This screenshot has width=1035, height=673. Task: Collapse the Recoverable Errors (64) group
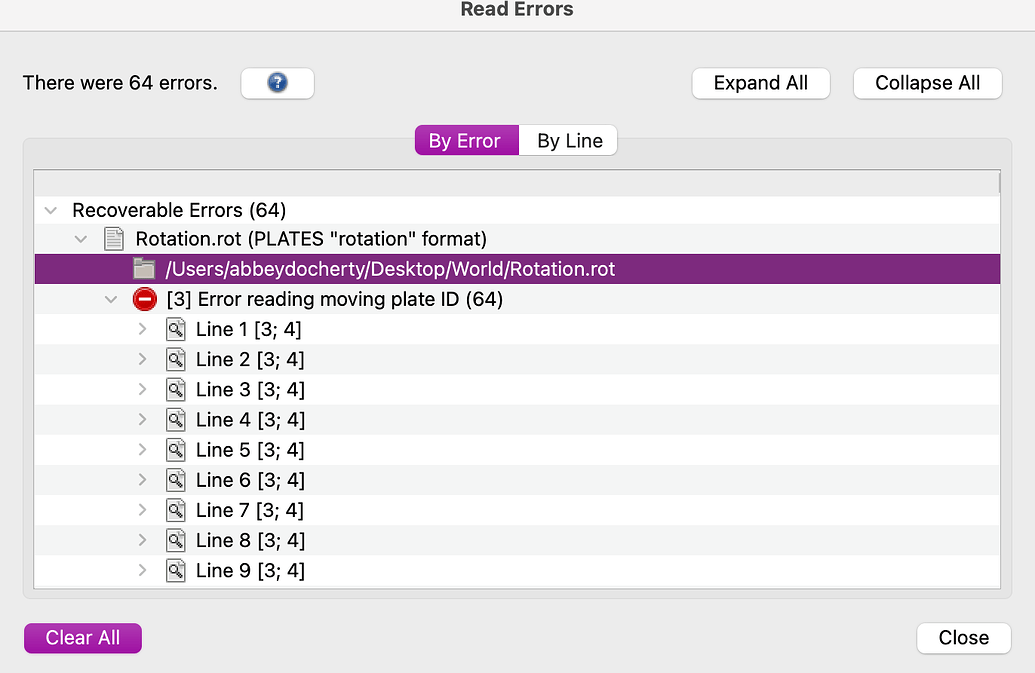point(51,210)
